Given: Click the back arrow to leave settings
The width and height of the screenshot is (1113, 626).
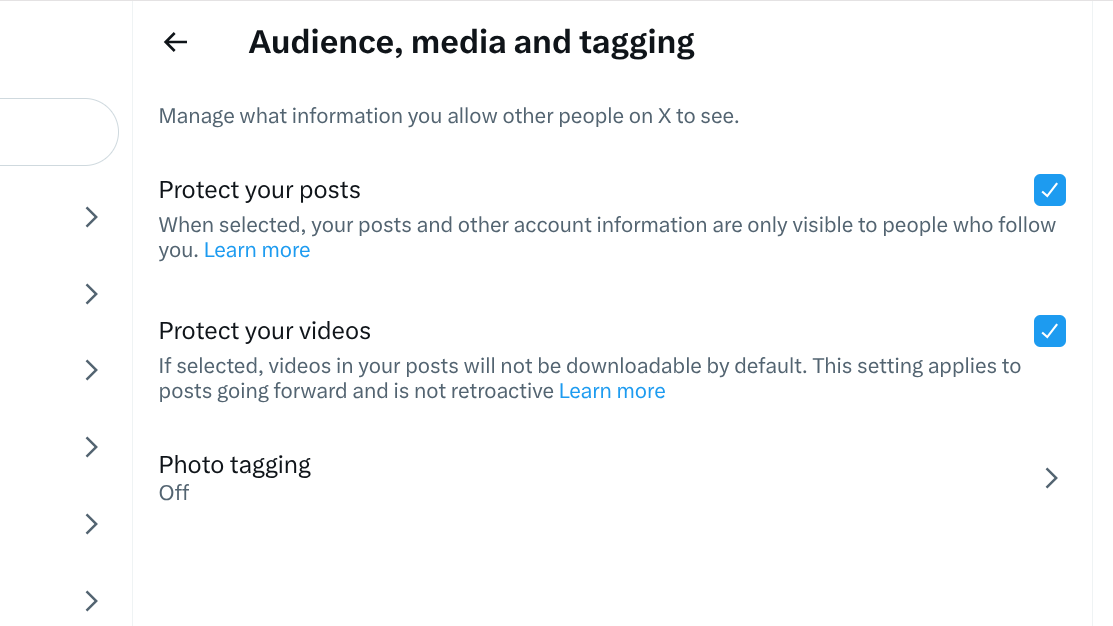Looking at the screenshot, I should coord(174,42).
